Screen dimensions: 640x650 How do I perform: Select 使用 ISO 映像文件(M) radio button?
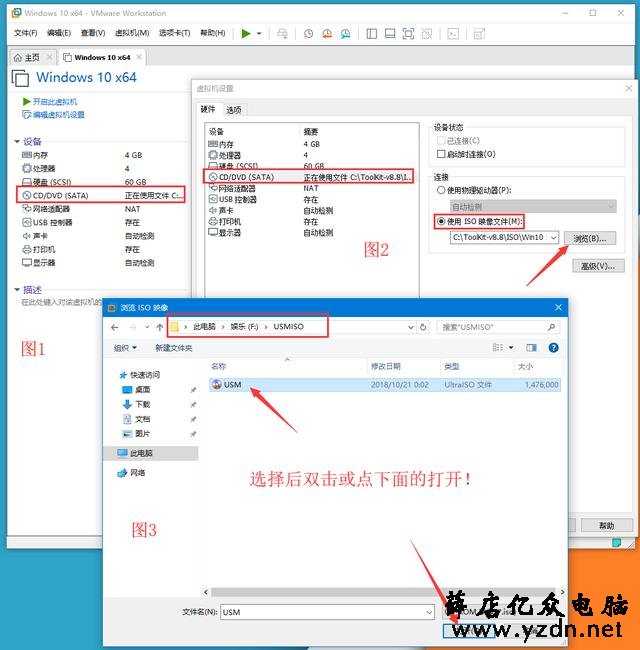[441, 221]
